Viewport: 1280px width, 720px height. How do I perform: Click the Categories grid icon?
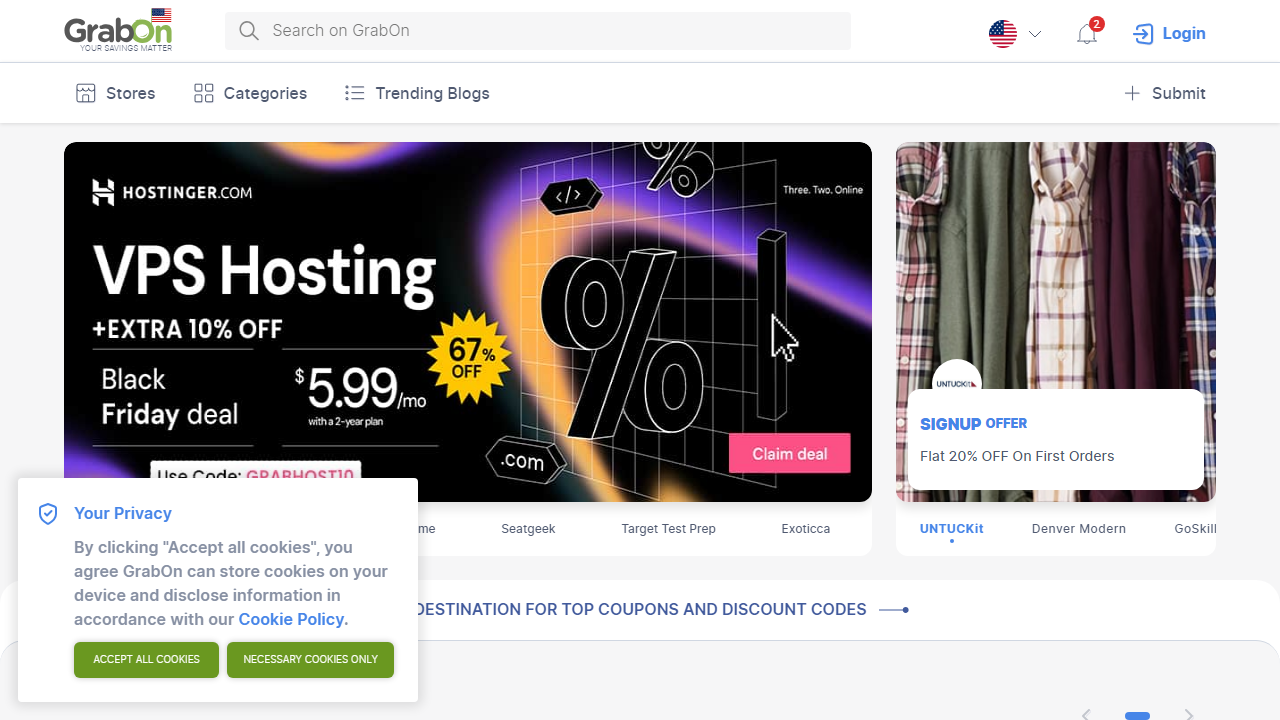[x=204, y=93]
